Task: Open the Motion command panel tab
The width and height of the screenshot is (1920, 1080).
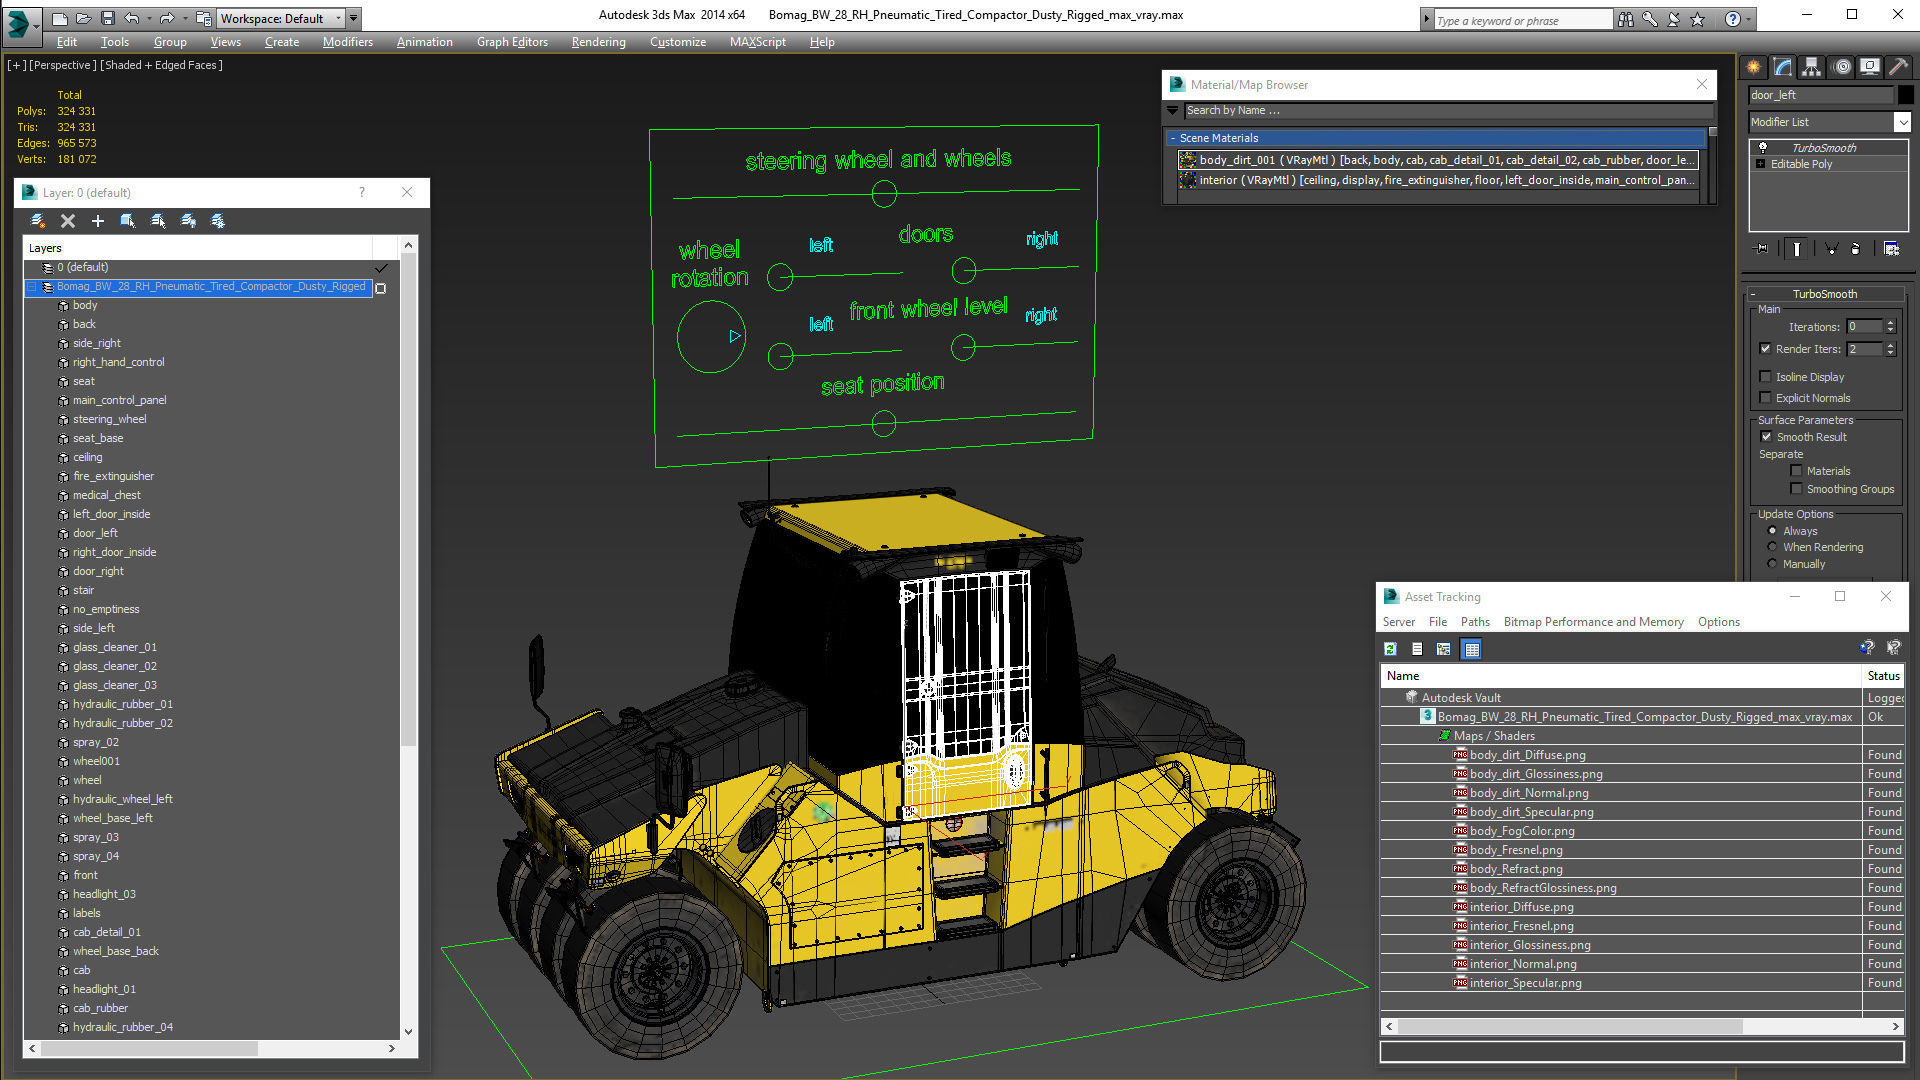Action: click(x=1841, y=67)
